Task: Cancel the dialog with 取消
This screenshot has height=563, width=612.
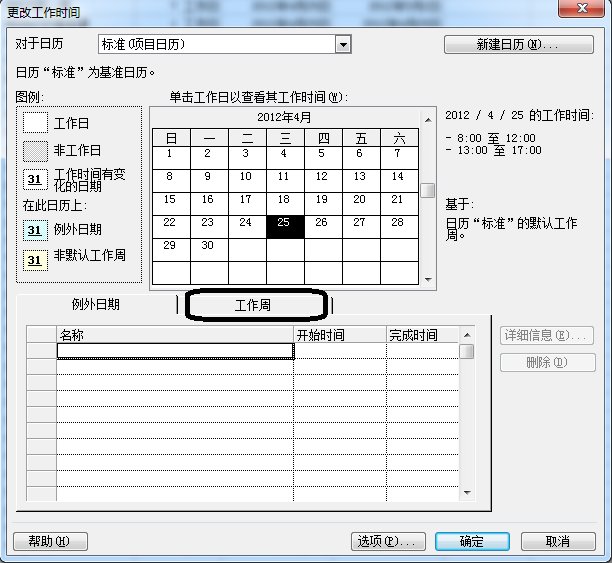Action: tap(558, 541)
